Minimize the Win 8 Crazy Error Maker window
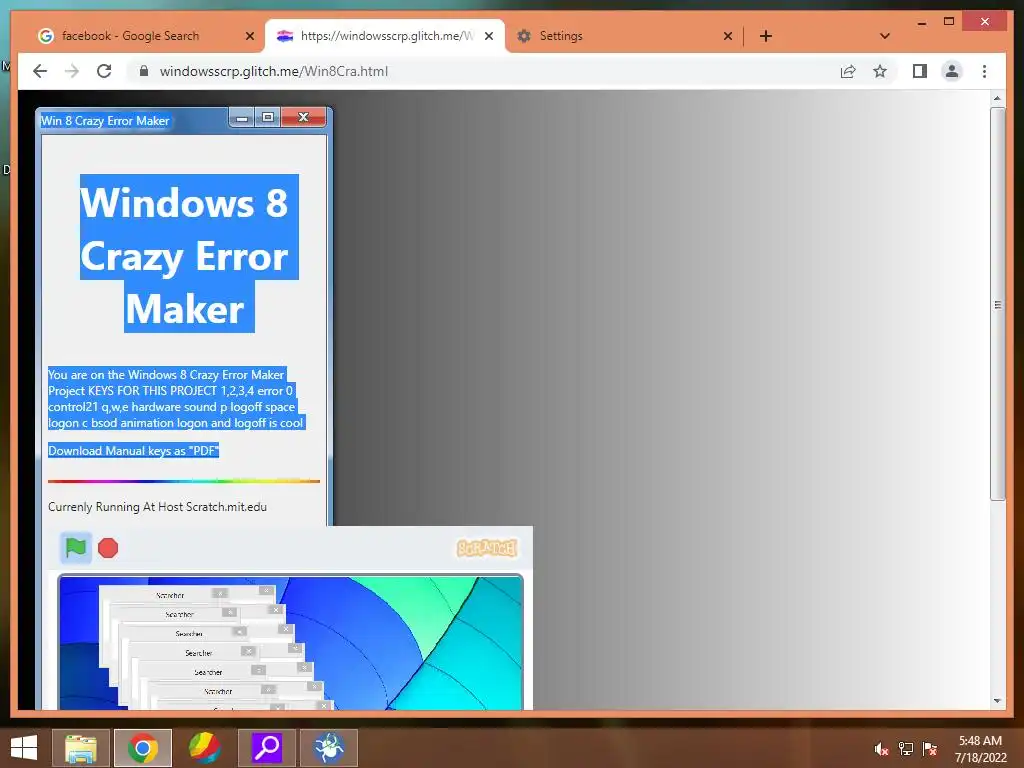Screen dimensions: 1024x768 (242, 118)
